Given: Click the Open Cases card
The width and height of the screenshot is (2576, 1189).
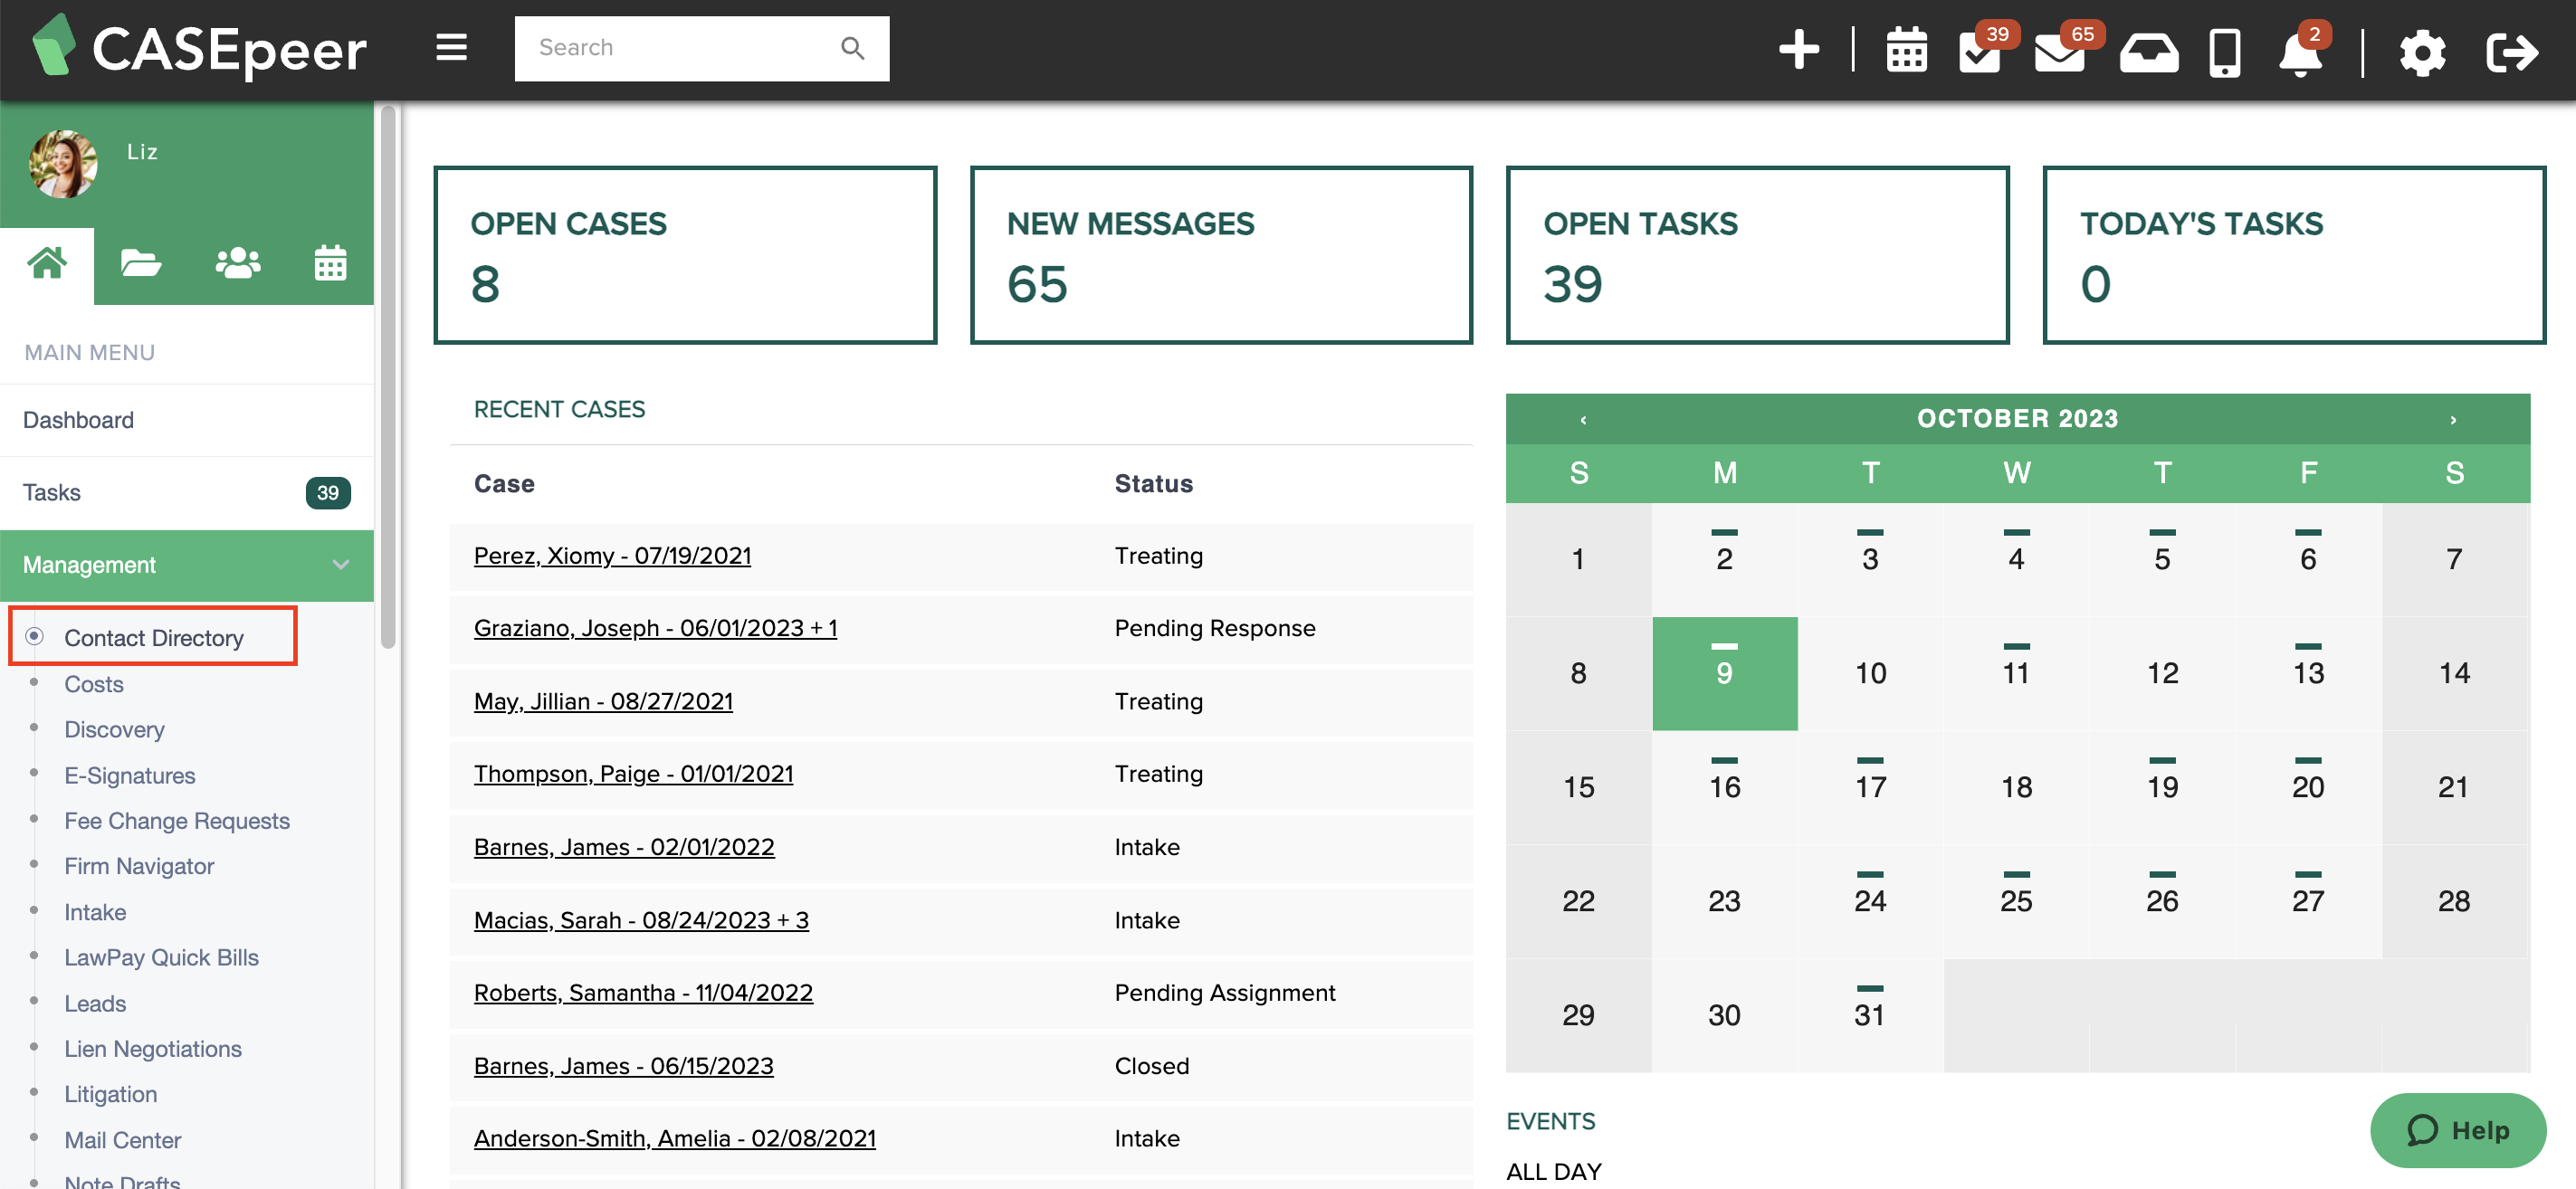Looking at the screenshot, I should 685,255.
